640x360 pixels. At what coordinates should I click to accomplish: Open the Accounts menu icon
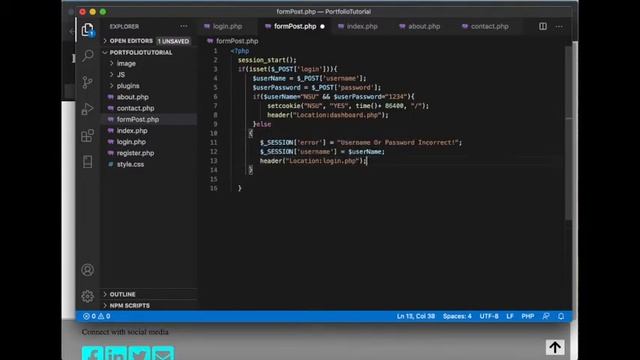click(x=87, y=270)
